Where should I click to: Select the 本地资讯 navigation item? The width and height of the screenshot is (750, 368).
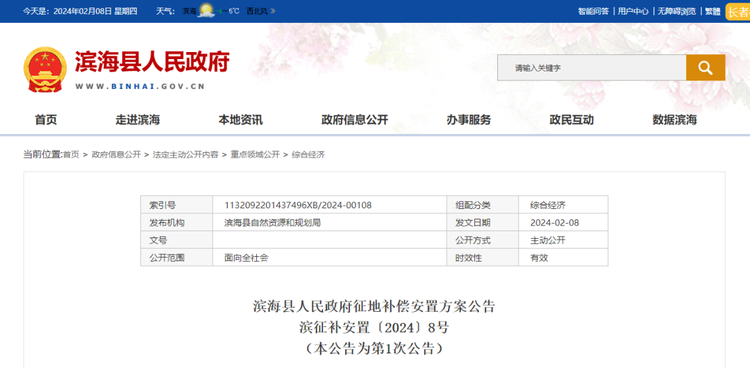[241, 120]
